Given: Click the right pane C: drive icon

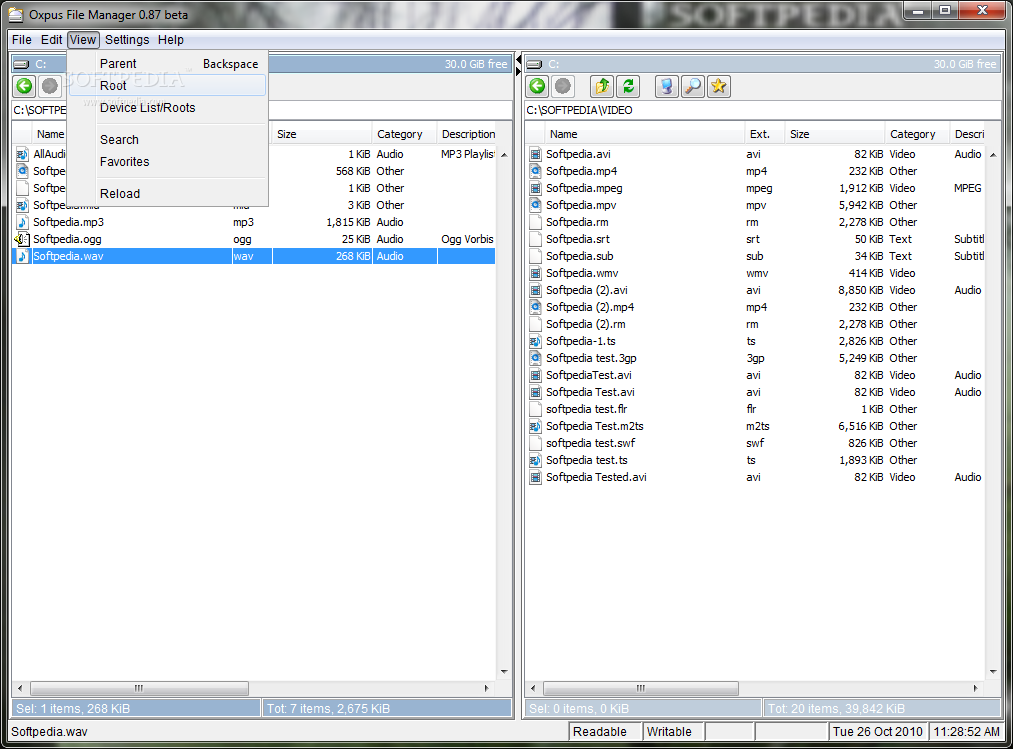Looking at the screenshot, I should pos(534,64).
